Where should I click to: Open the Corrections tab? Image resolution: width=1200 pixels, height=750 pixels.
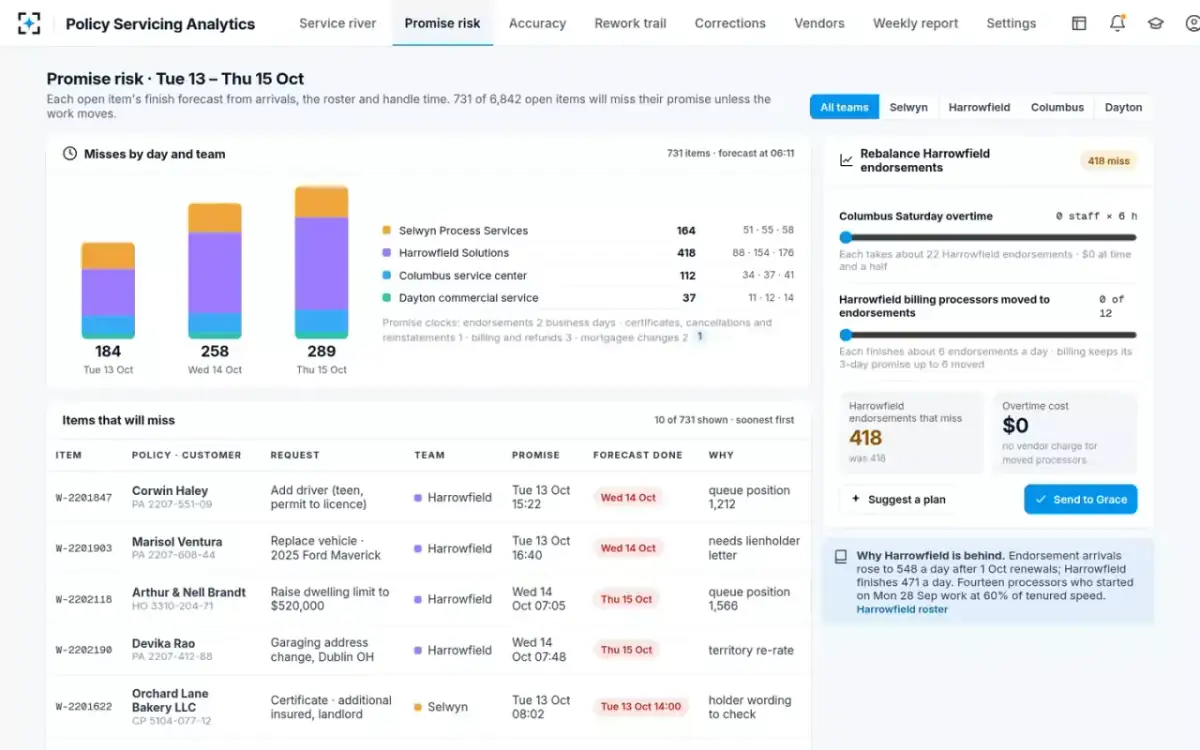(x=730, y=23)
